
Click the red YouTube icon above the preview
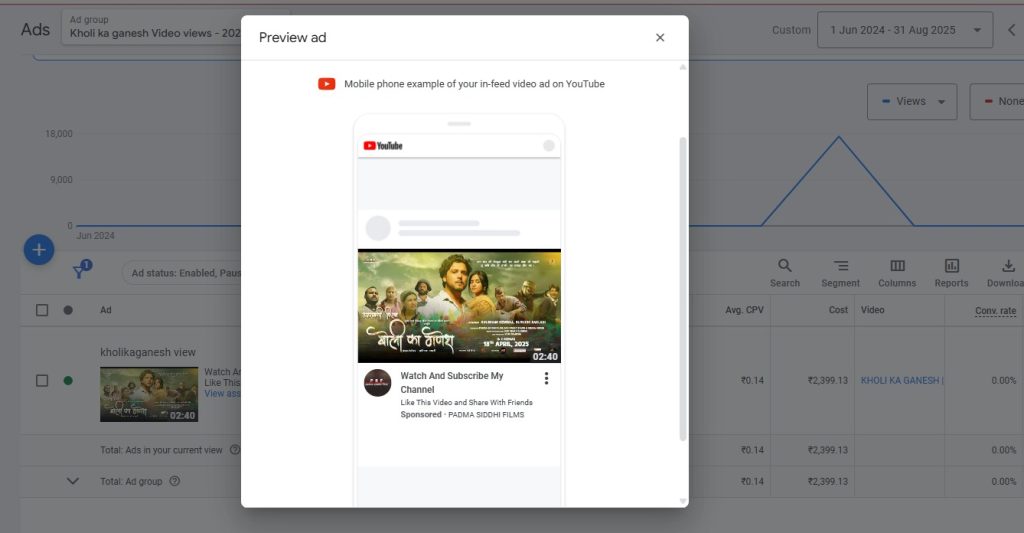pyautogui.click(x=327, y=84)
